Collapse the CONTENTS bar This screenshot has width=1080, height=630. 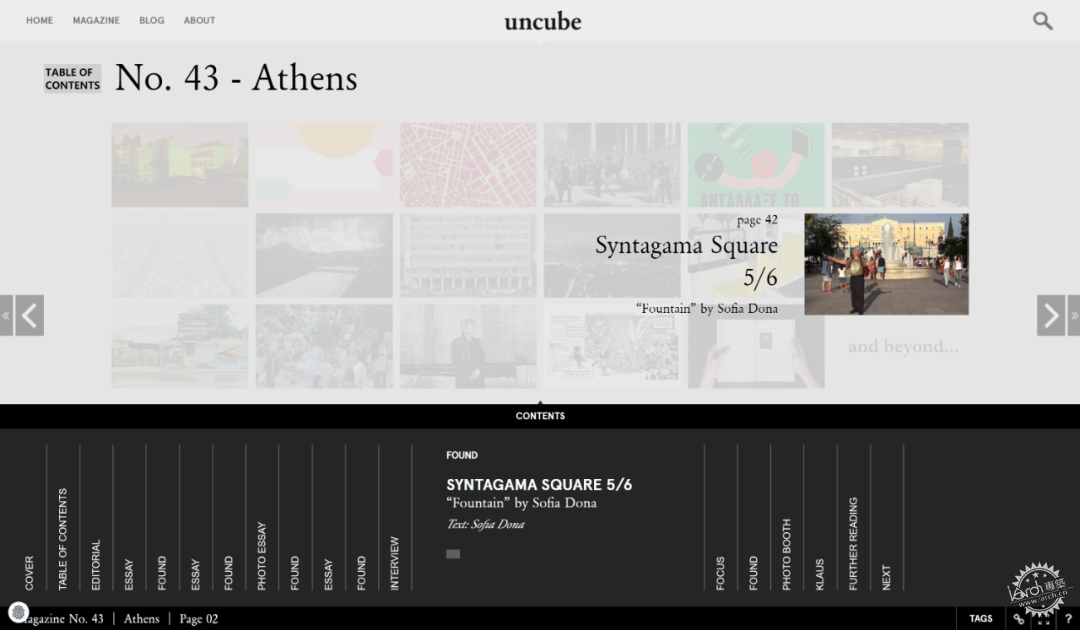pos(540,415)
